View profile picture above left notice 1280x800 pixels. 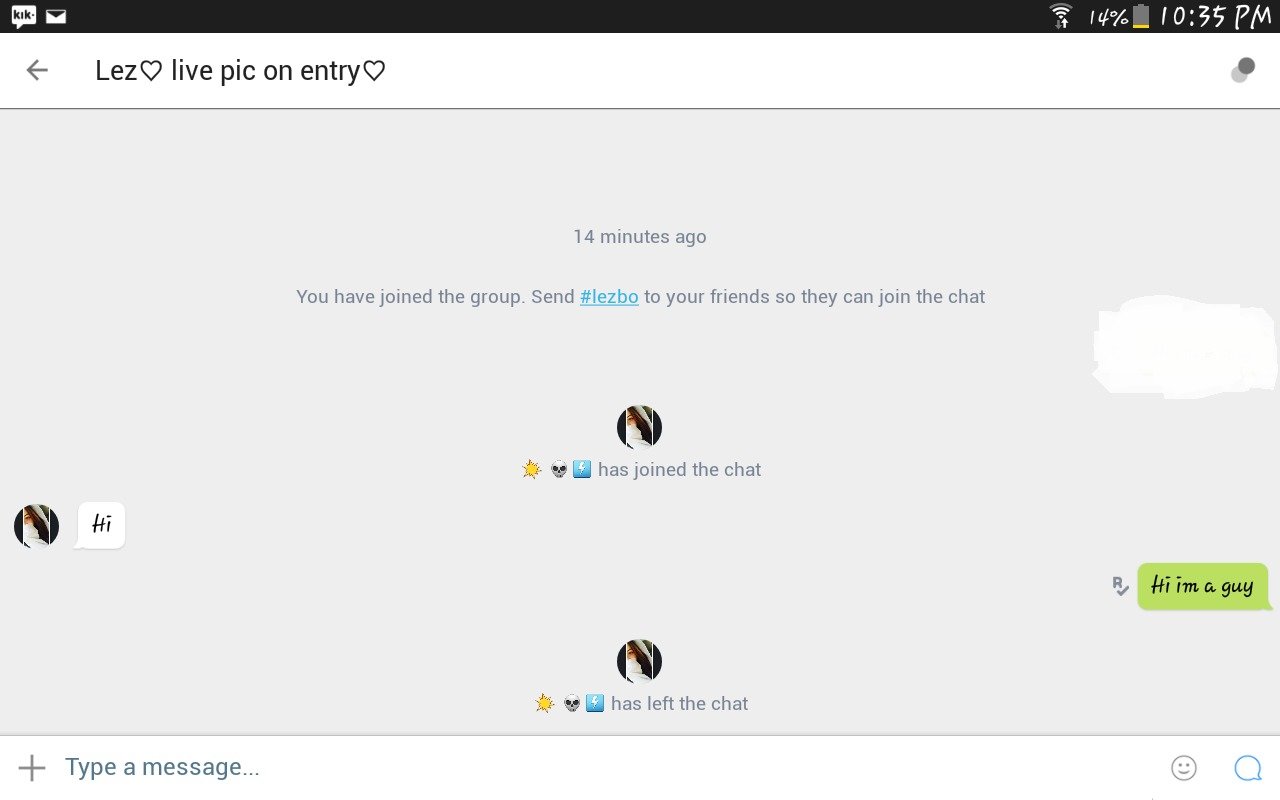click(x=639, y=662)
